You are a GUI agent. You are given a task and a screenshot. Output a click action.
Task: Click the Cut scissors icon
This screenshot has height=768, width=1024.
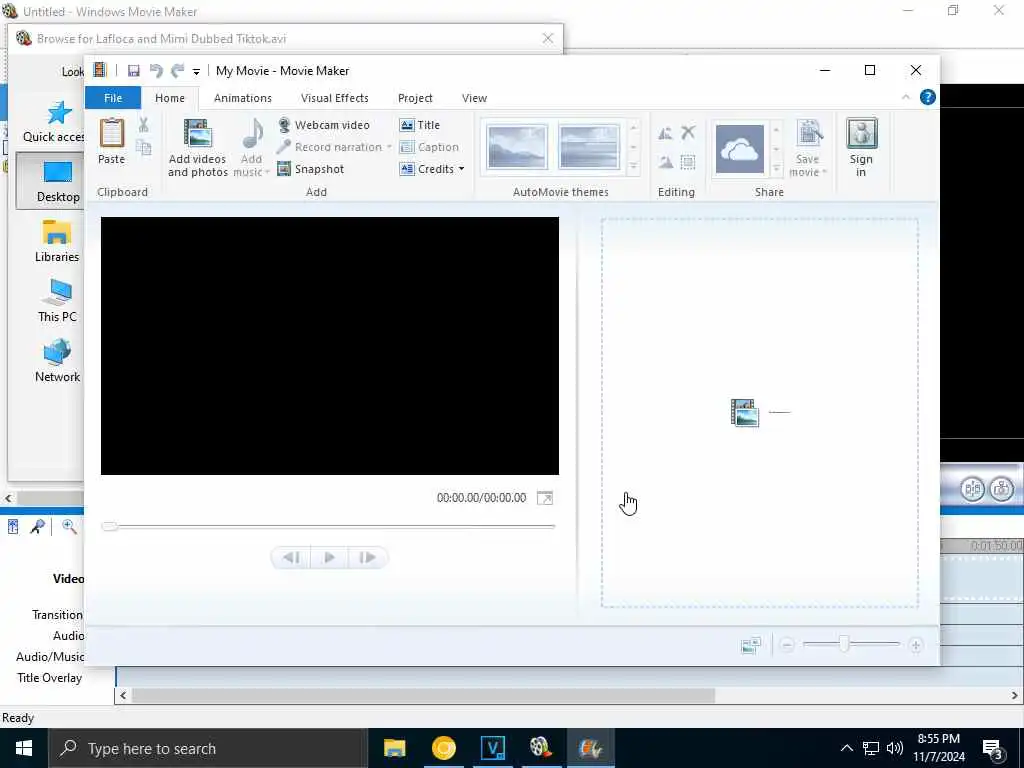[144, 124]
